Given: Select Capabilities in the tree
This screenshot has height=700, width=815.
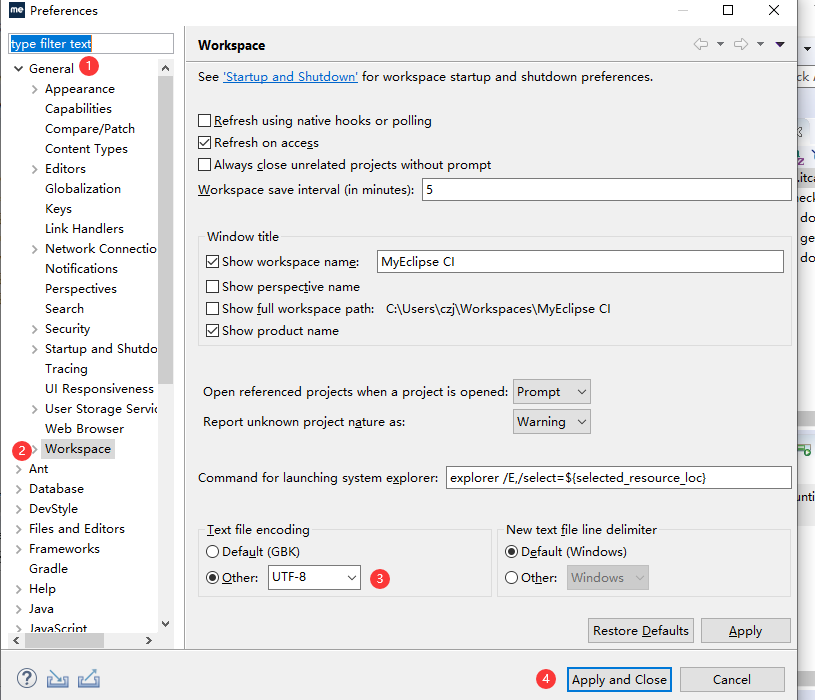Looking at the screenshot, I should click(78, 109).
